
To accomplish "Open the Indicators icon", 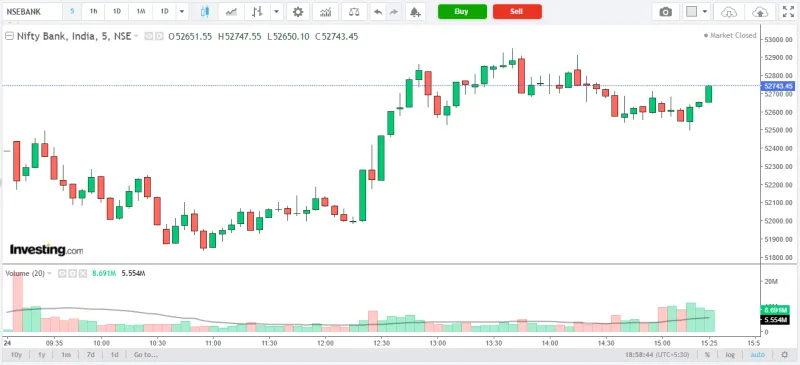I will point(326,11).
